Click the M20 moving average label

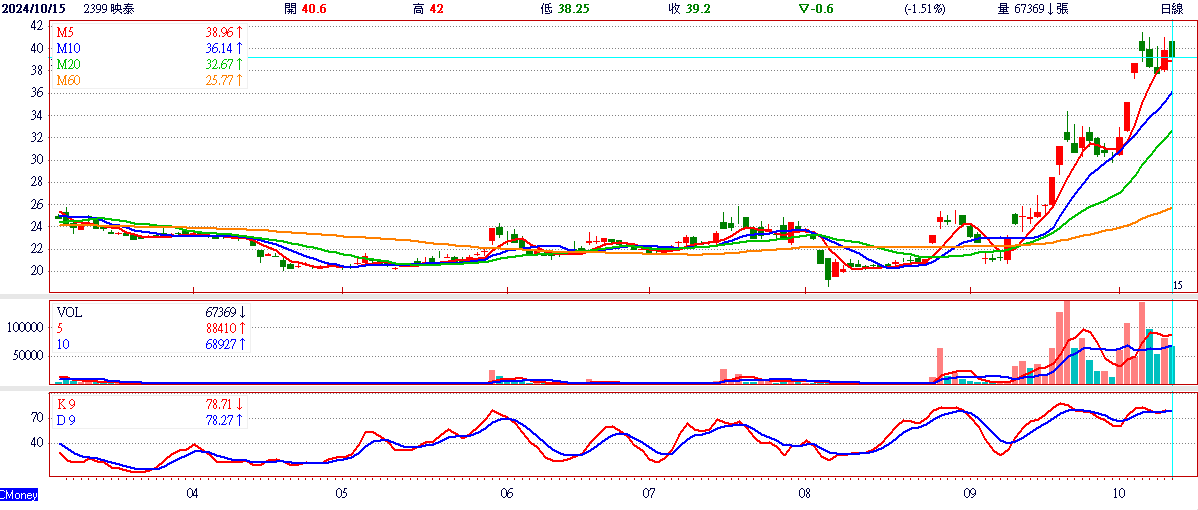pos(68,64)
